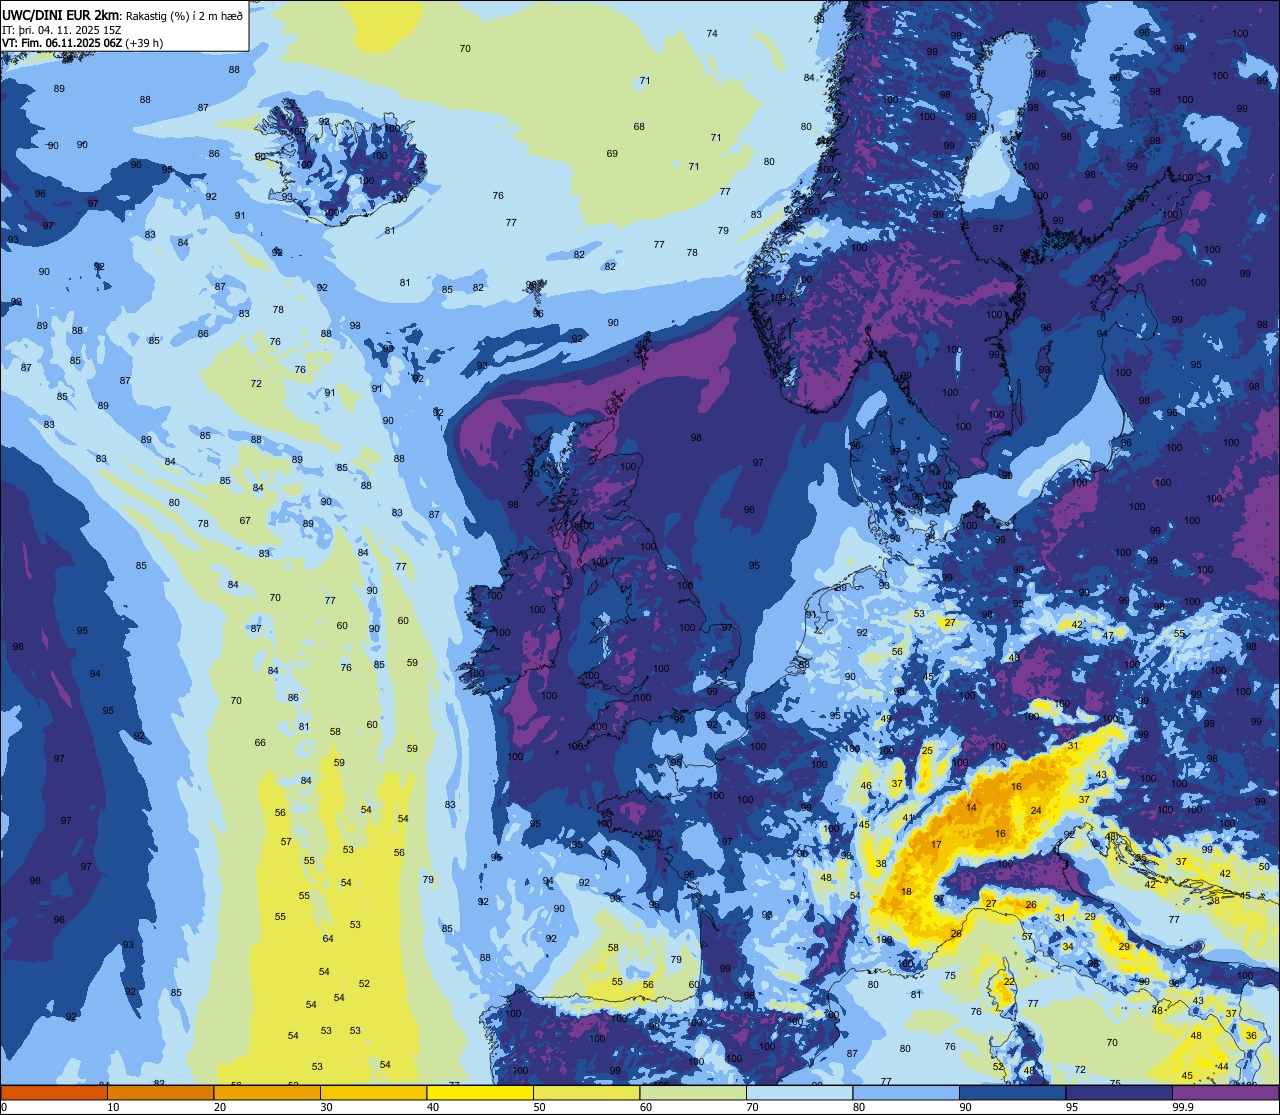Viewport: 1280px width, 1115px height.
Task: Click the humidity value "67" on the map
Action: (x=245, y=520)
